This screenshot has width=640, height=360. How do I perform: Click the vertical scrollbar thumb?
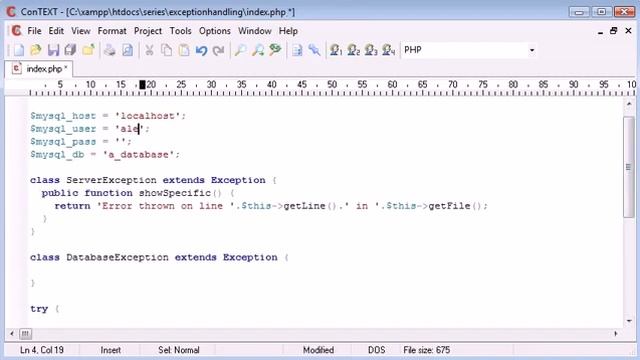pyautogui.click(x=629, y=167)
